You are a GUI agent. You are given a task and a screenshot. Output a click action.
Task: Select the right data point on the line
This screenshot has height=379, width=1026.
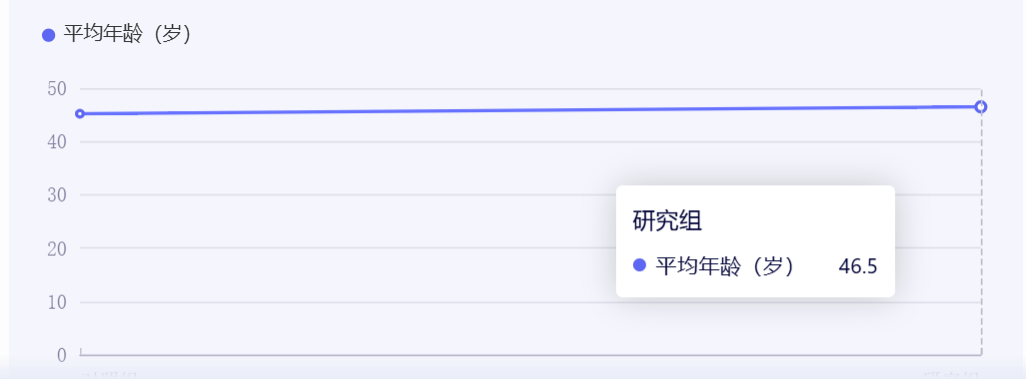[x=980, y=107]
